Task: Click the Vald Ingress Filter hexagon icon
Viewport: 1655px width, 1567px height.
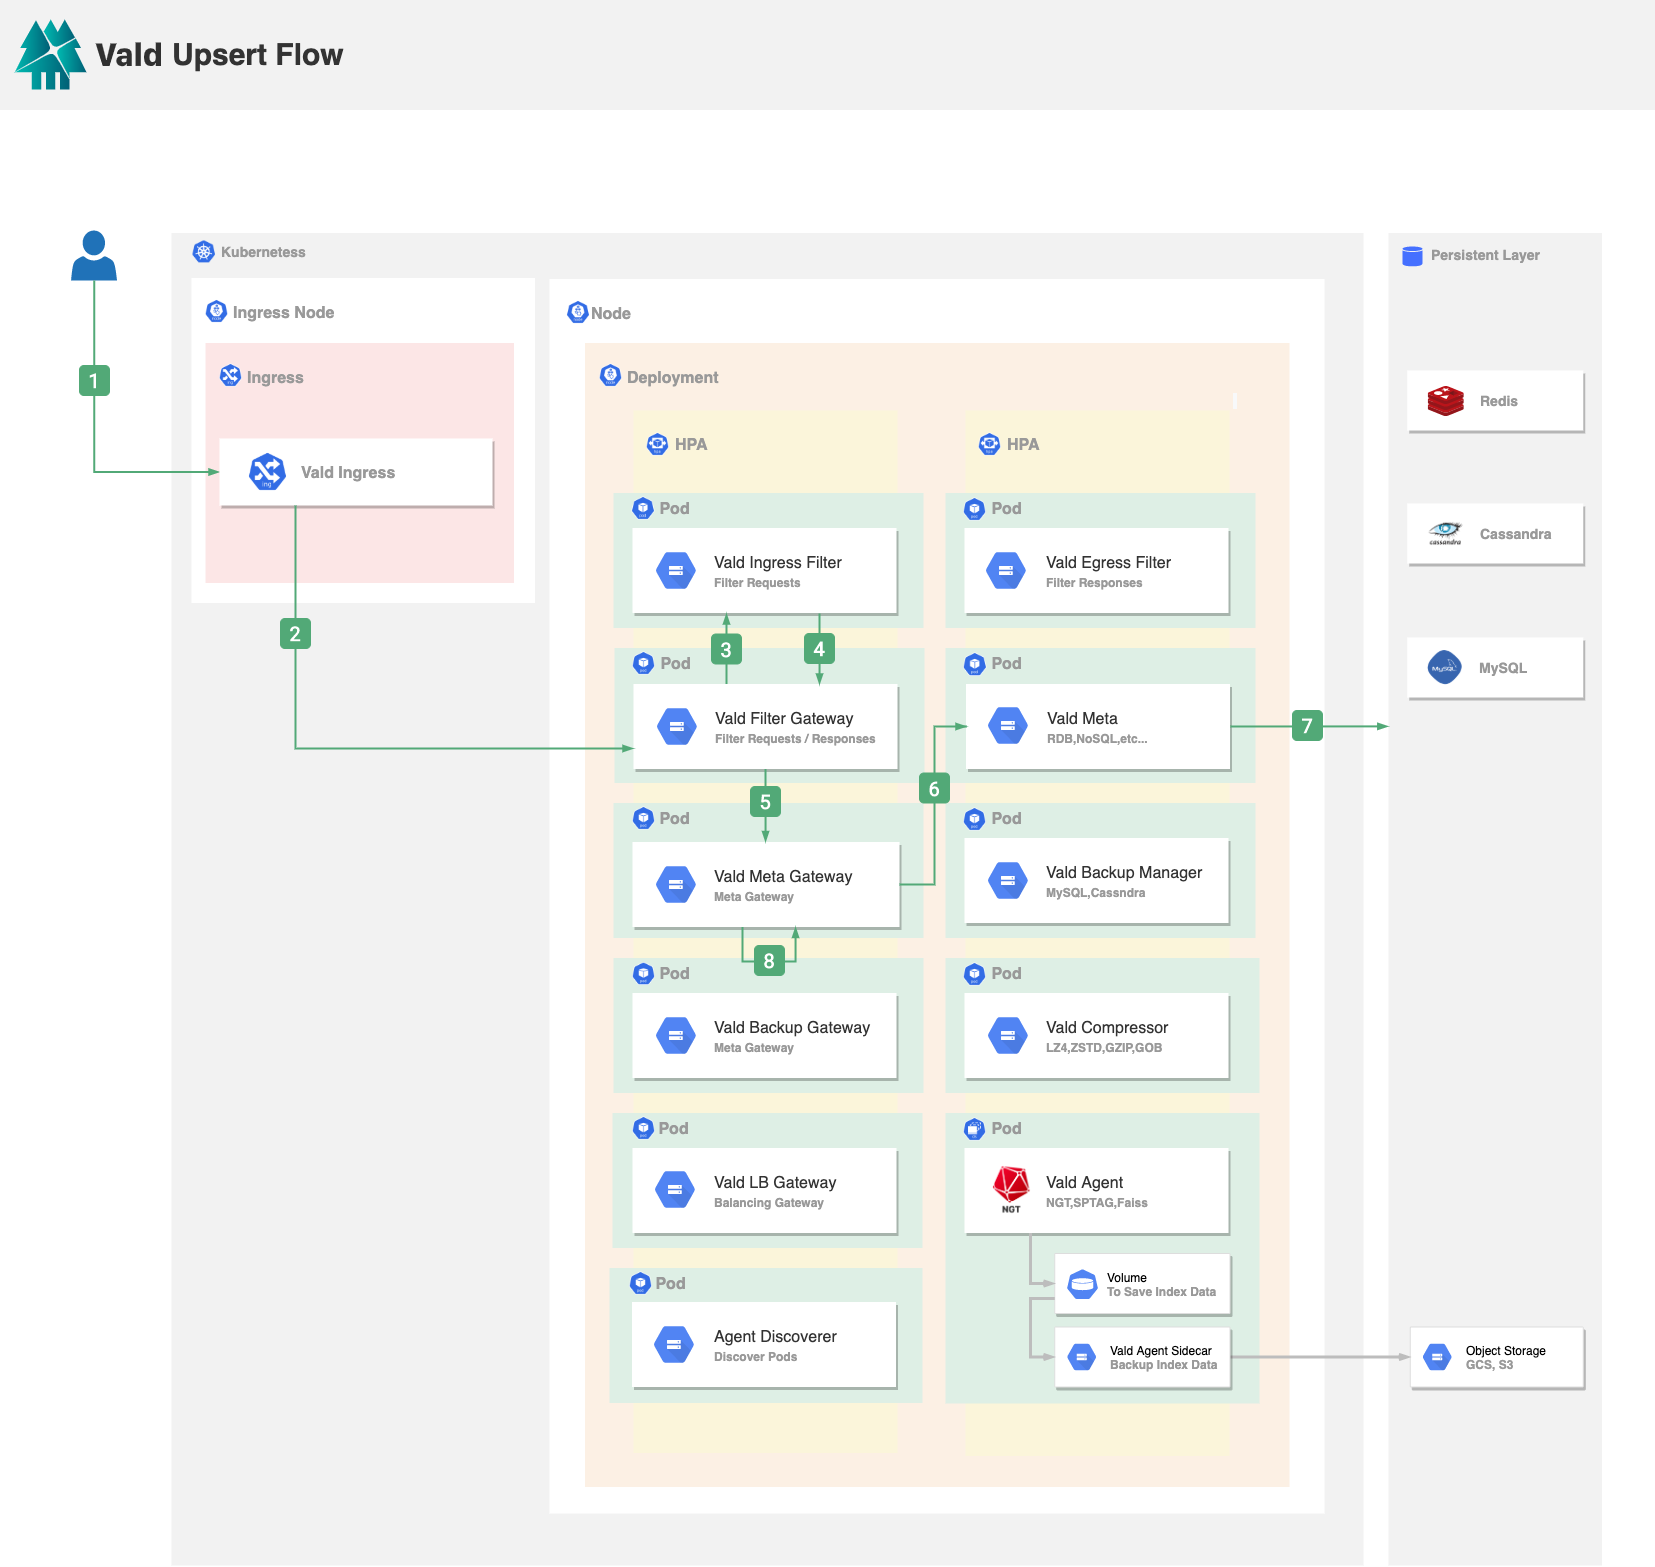Action: pos(676,571)
